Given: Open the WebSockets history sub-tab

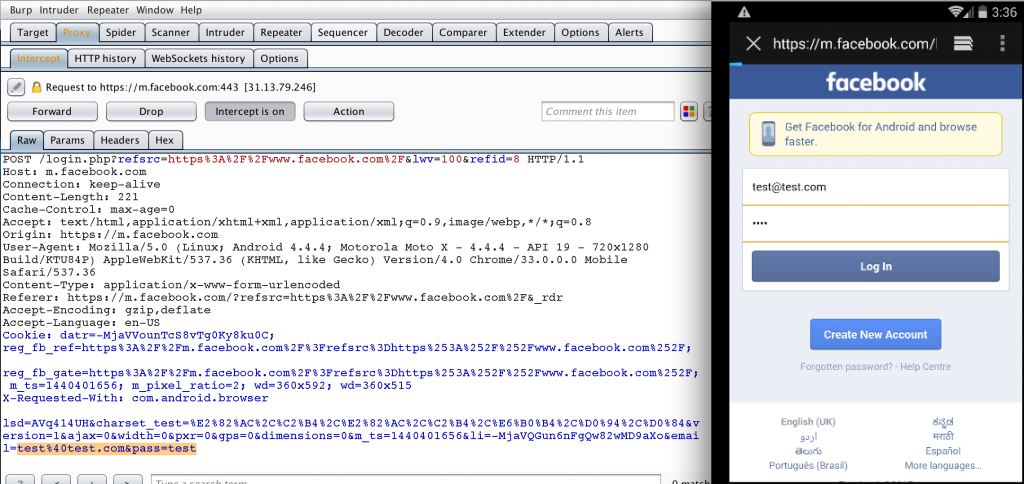Looking at the screenshot, I should (199, 58).
